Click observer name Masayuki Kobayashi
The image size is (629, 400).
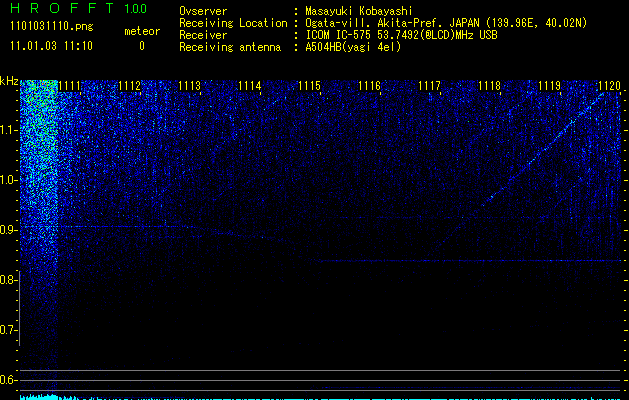tap(359, 11)
